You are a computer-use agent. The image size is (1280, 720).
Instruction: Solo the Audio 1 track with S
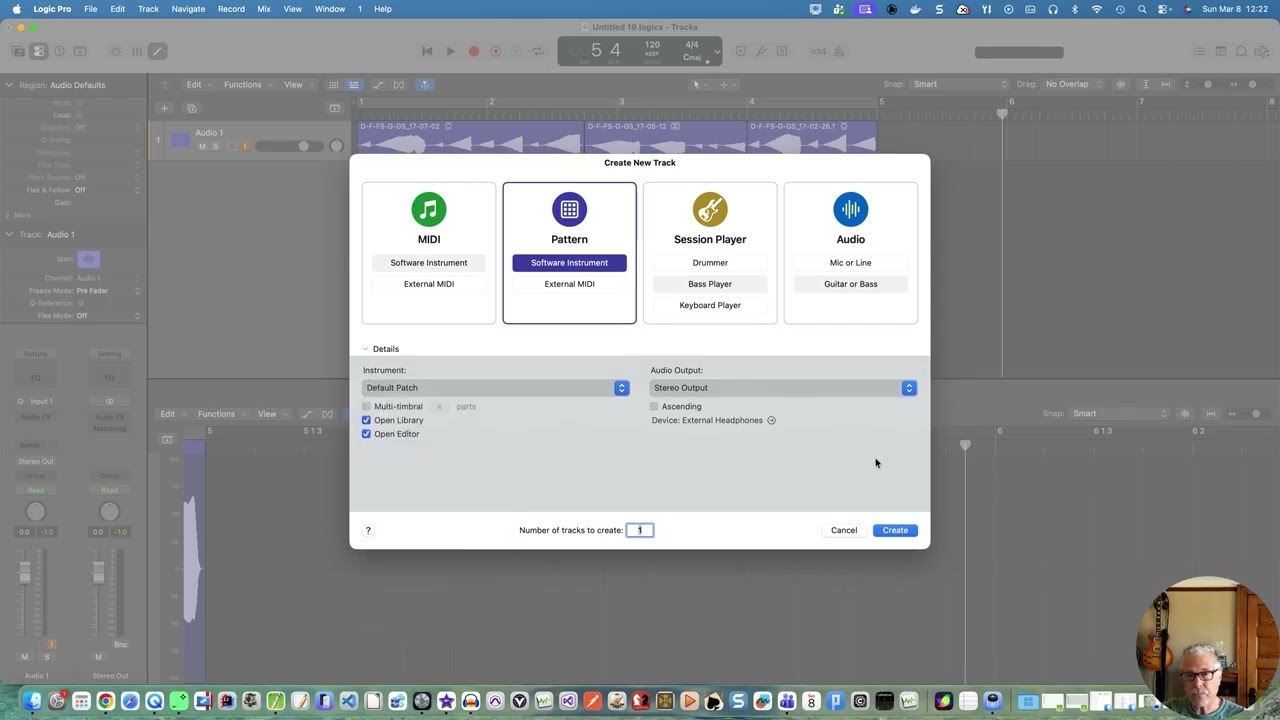pos(215,147)
